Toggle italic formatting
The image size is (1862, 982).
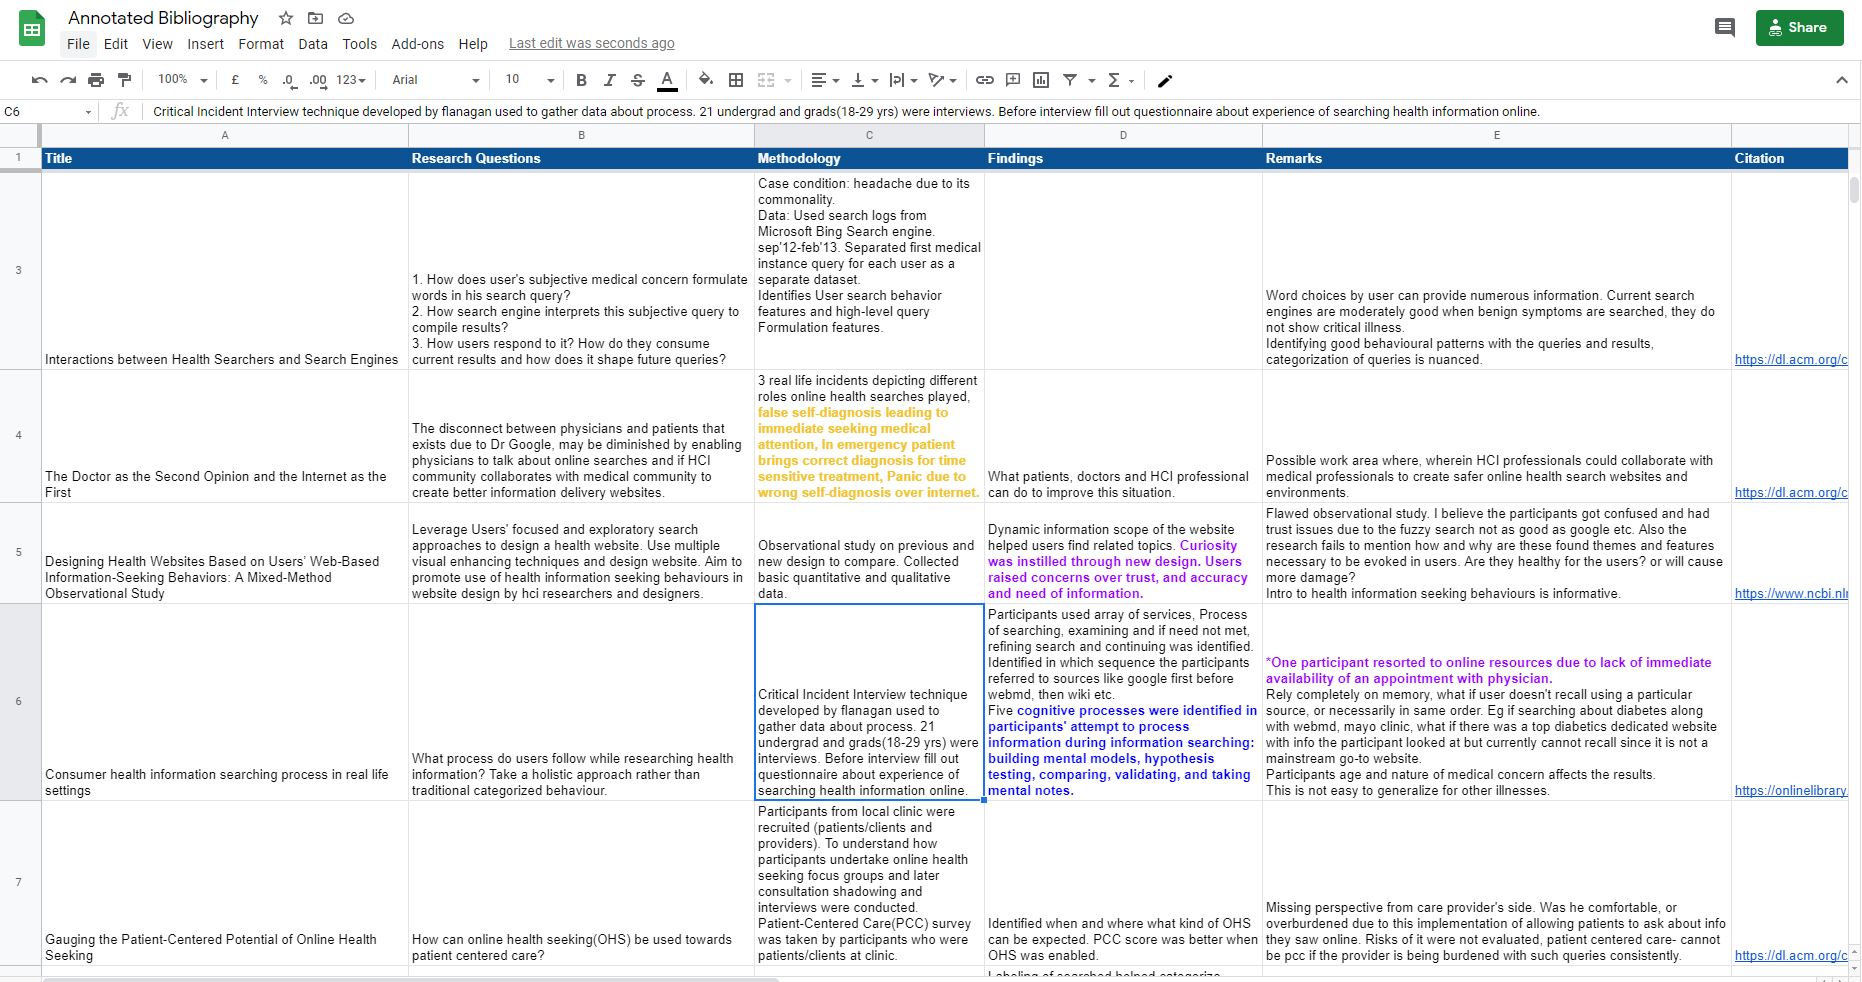tap(609, 80)
